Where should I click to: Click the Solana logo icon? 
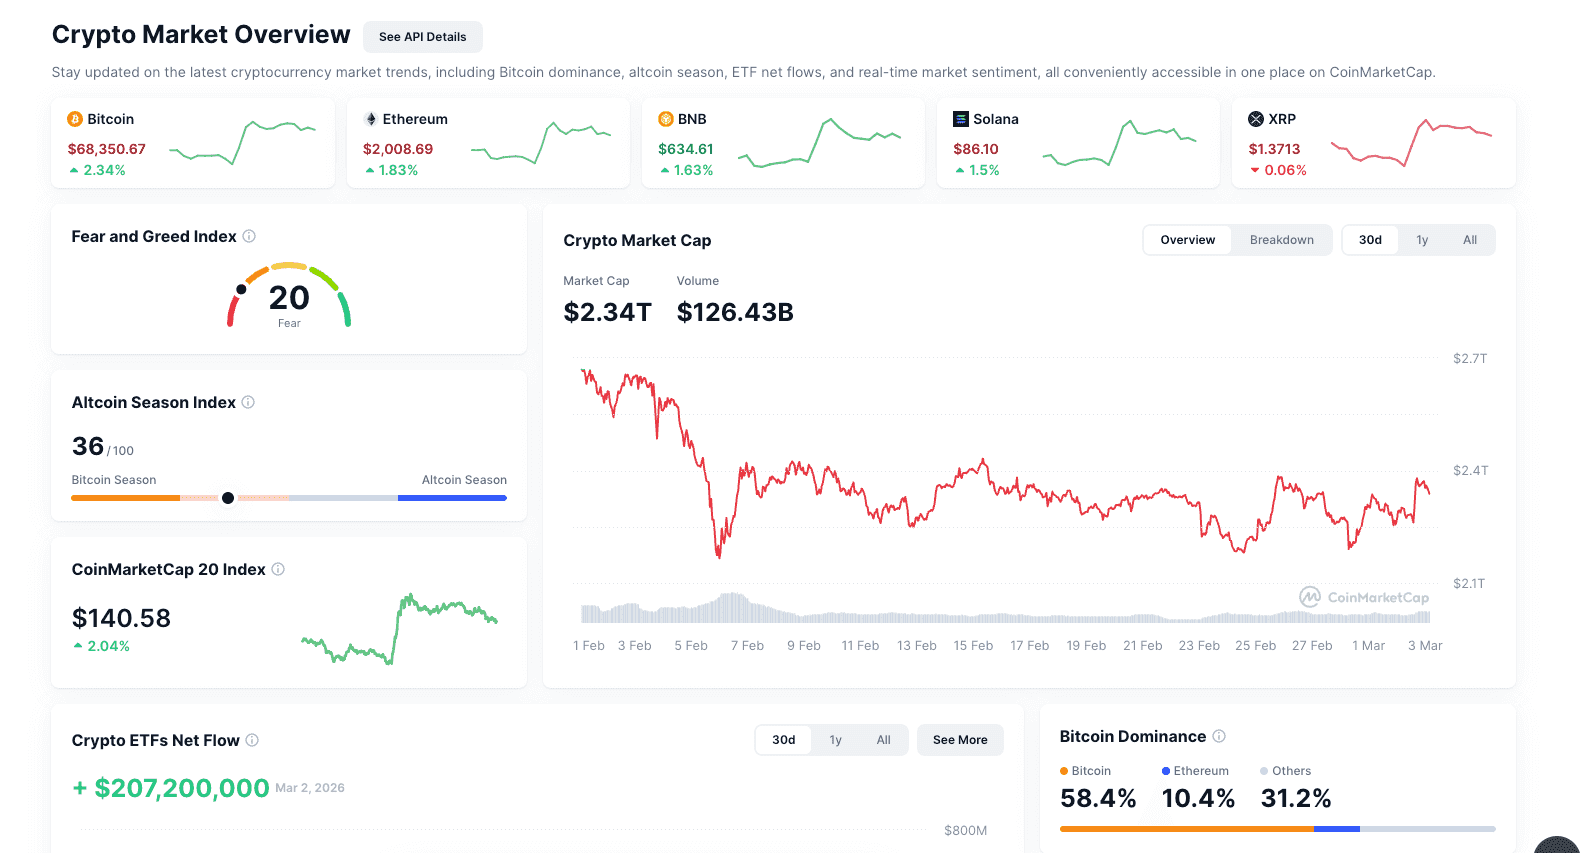tap(961, 119)
